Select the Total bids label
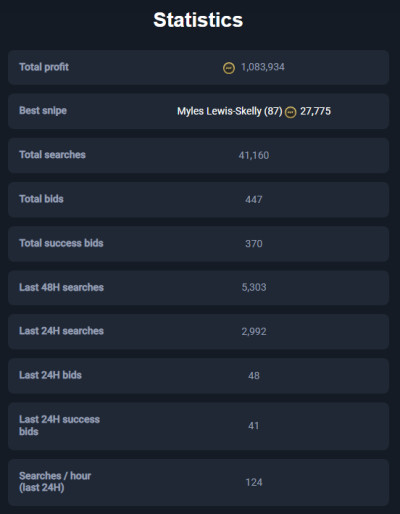The image size is (400, 514). point(41,199)
